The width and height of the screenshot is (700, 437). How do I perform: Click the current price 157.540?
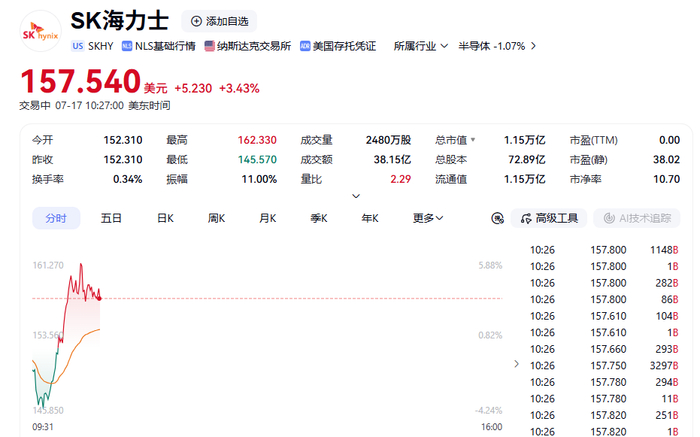[x=81, y=81]
